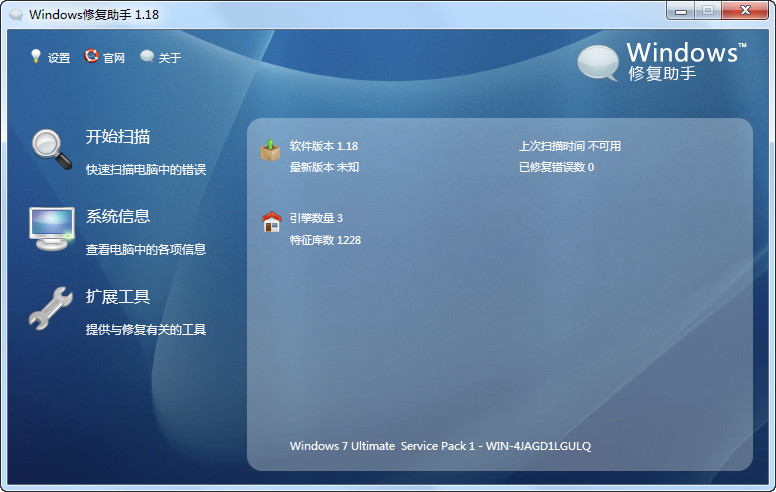Click the text 特征库数 1228
The height and width of the screenshot is (492, 776).
[x=325, y=240]
